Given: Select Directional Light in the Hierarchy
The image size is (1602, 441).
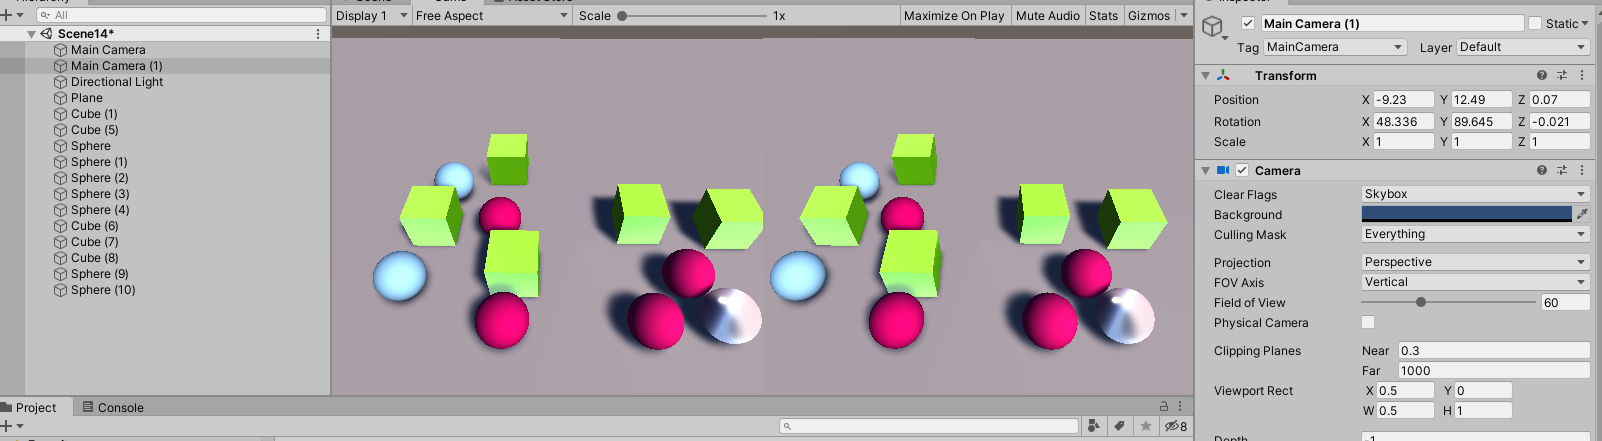Looking at the screenshot, I should (117, 82).
